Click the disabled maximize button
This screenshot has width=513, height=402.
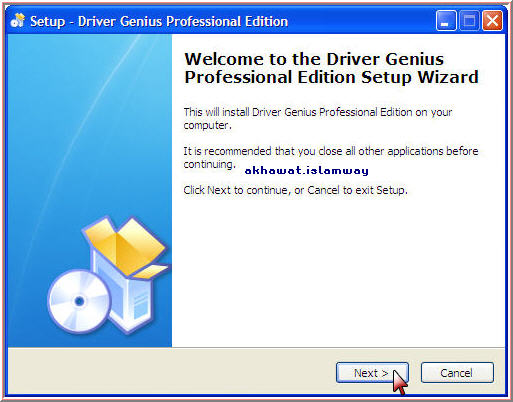point(469,21)
